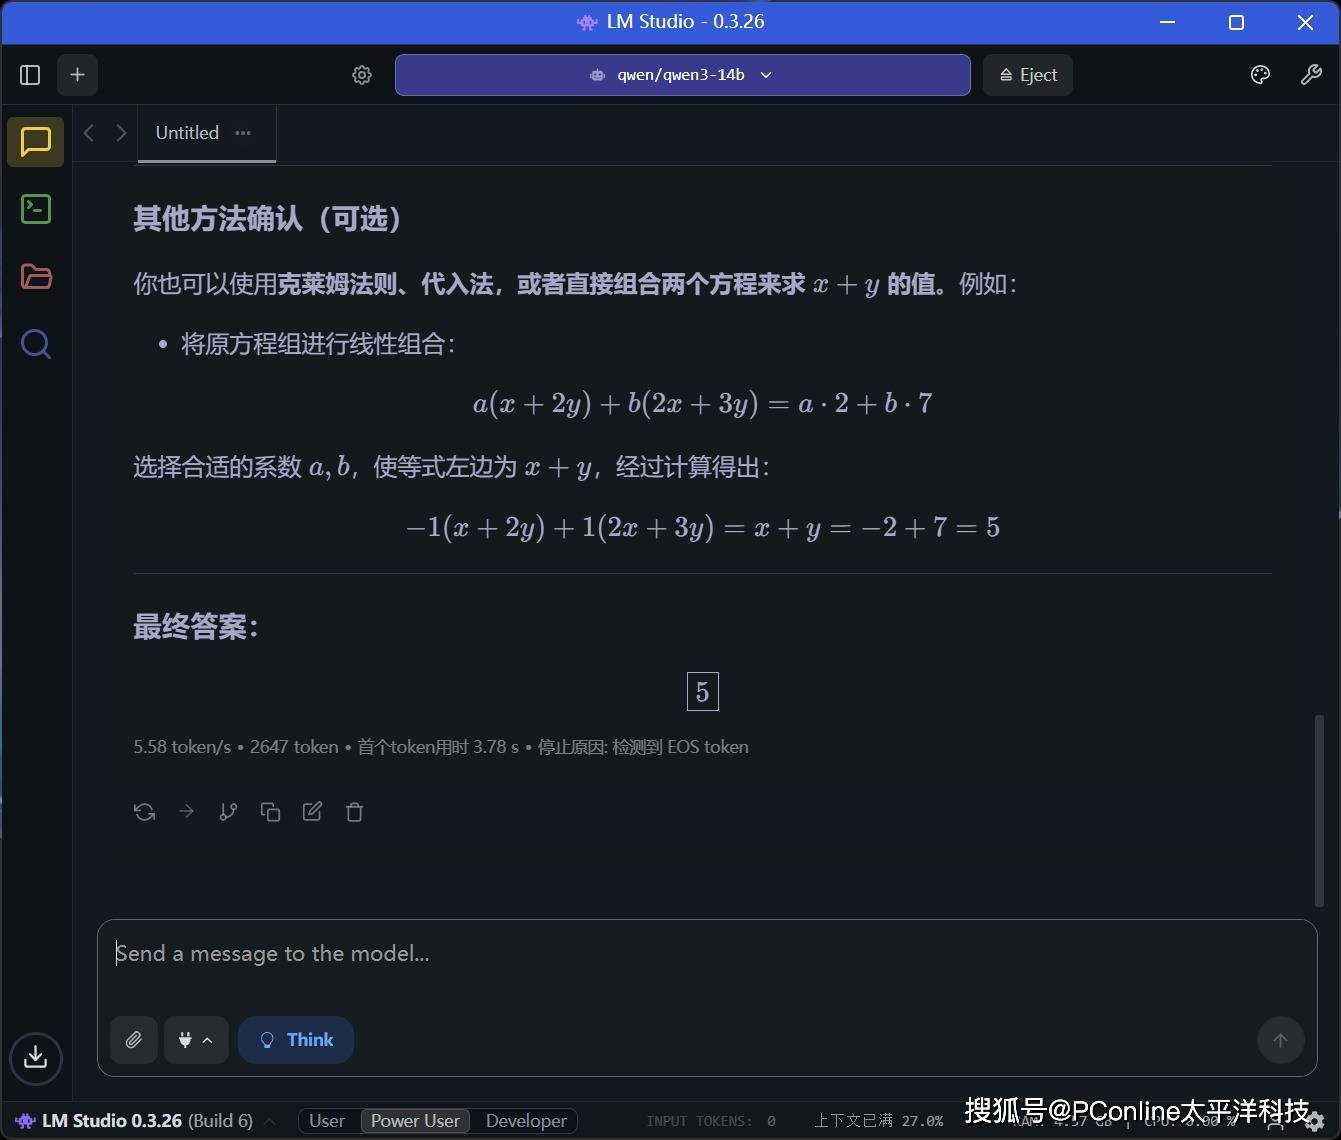Open the Downloads panel icon
The width and height of the screenshot is (1341, 1140).
(36, 1057)
